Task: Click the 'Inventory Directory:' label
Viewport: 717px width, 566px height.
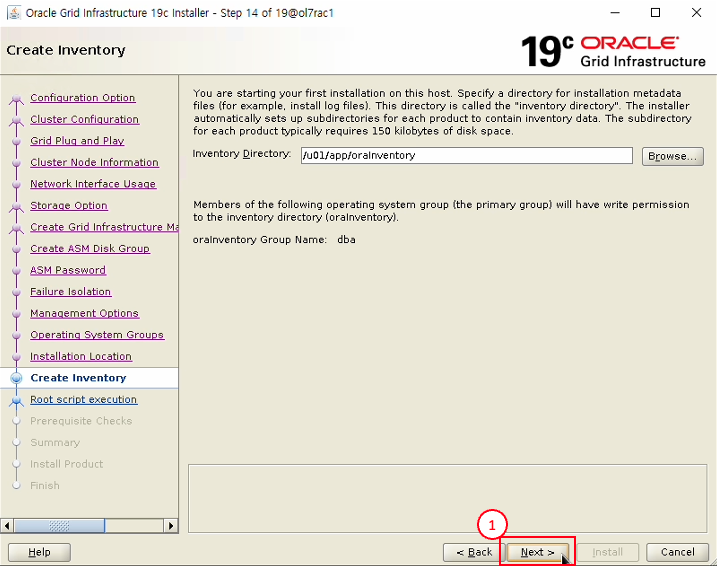Action: (242, 154)
